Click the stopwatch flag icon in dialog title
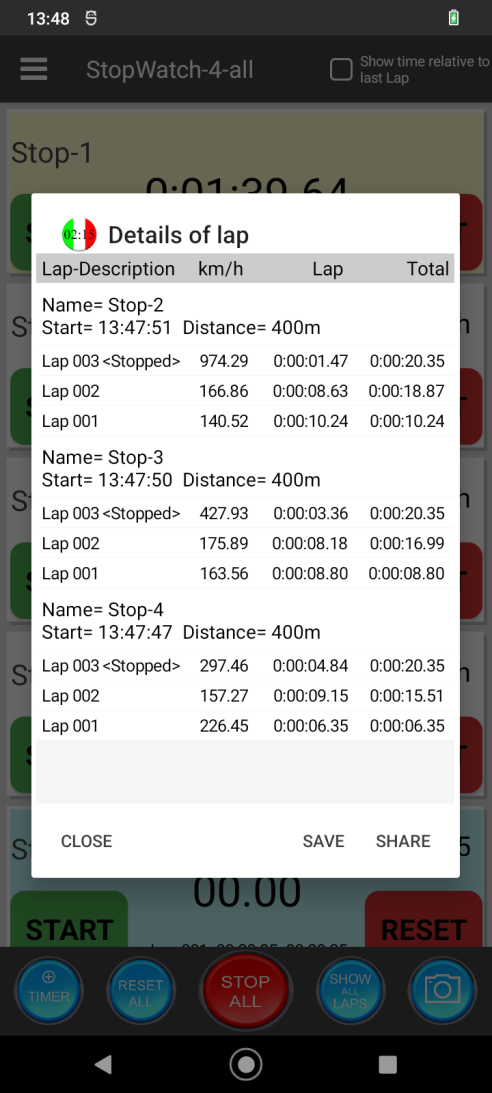492x1093 pixels. [x=79, y=235]
